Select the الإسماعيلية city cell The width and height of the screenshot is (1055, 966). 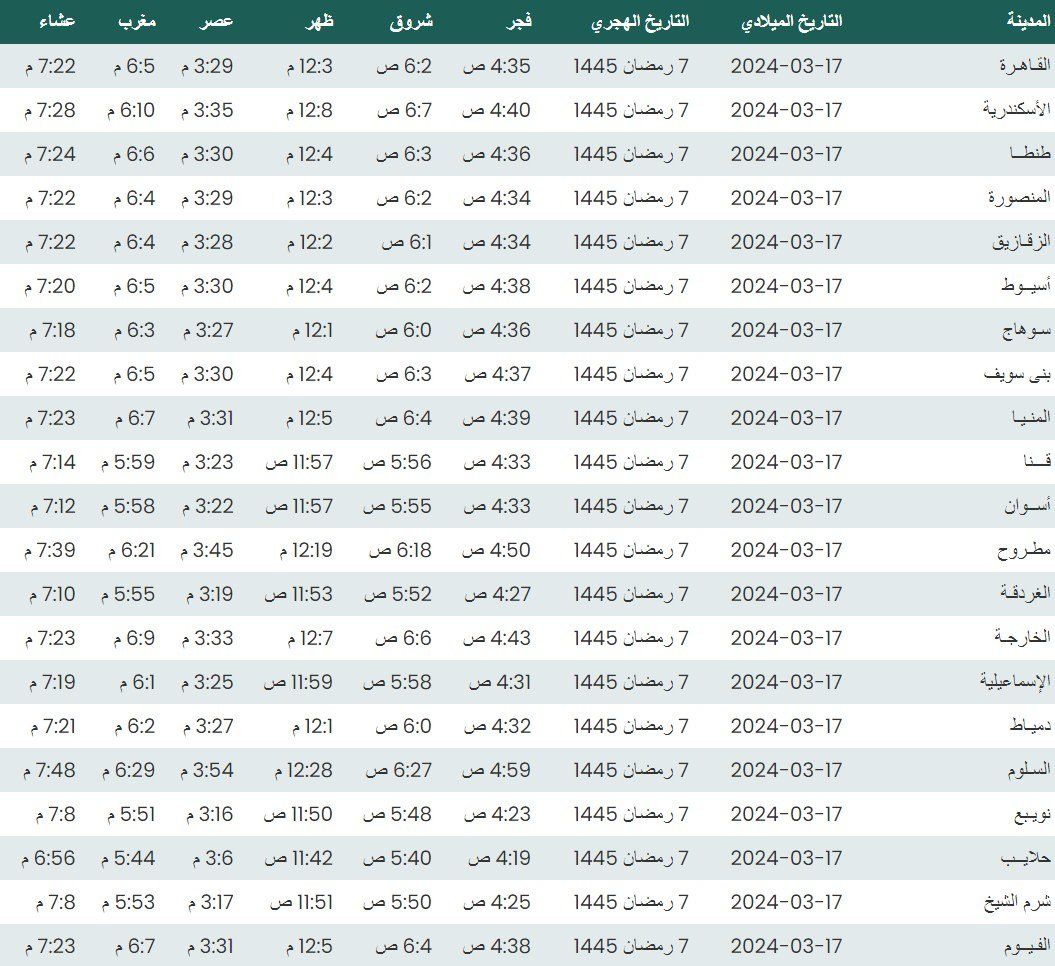point(1015,681)
